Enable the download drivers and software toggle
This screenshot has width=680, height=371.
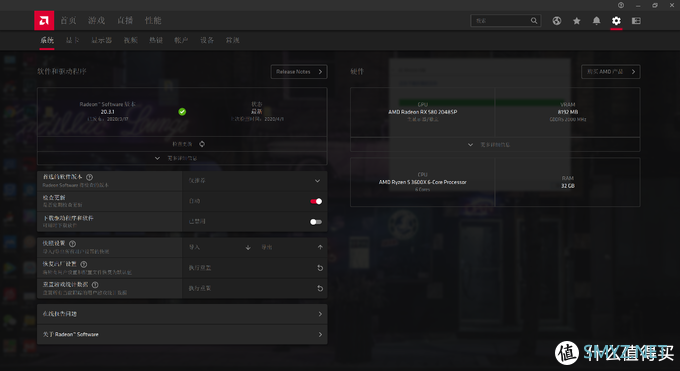(316, 222)
